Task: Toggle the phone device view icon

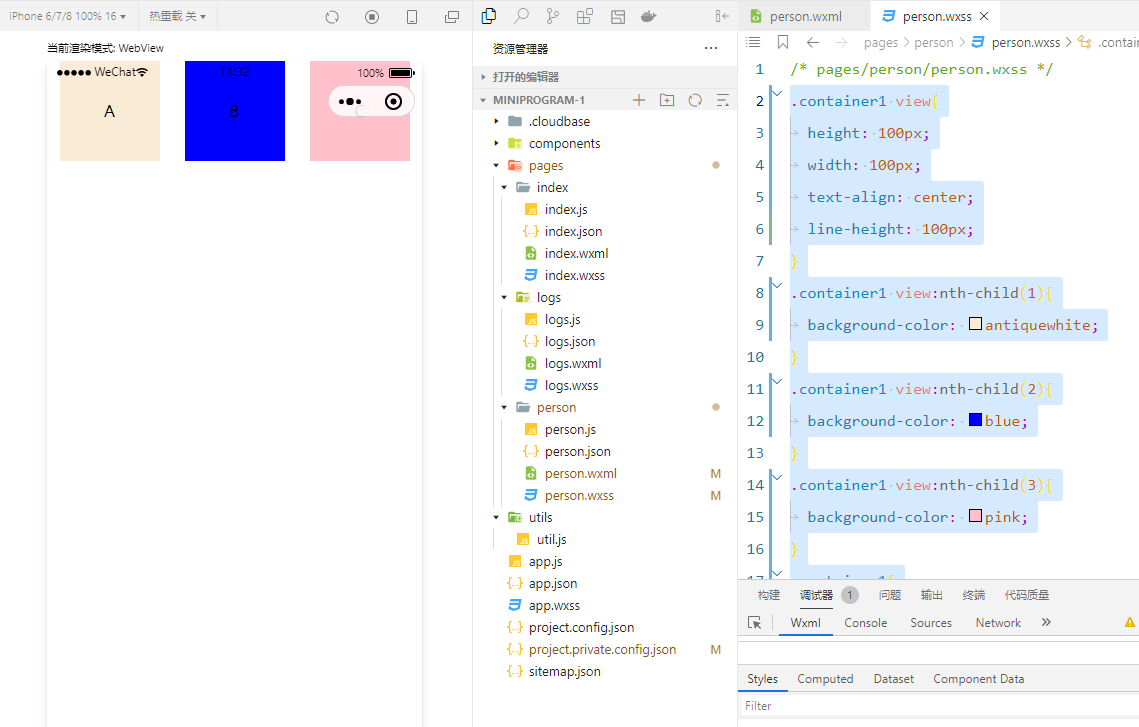Action: pos(412,17)
